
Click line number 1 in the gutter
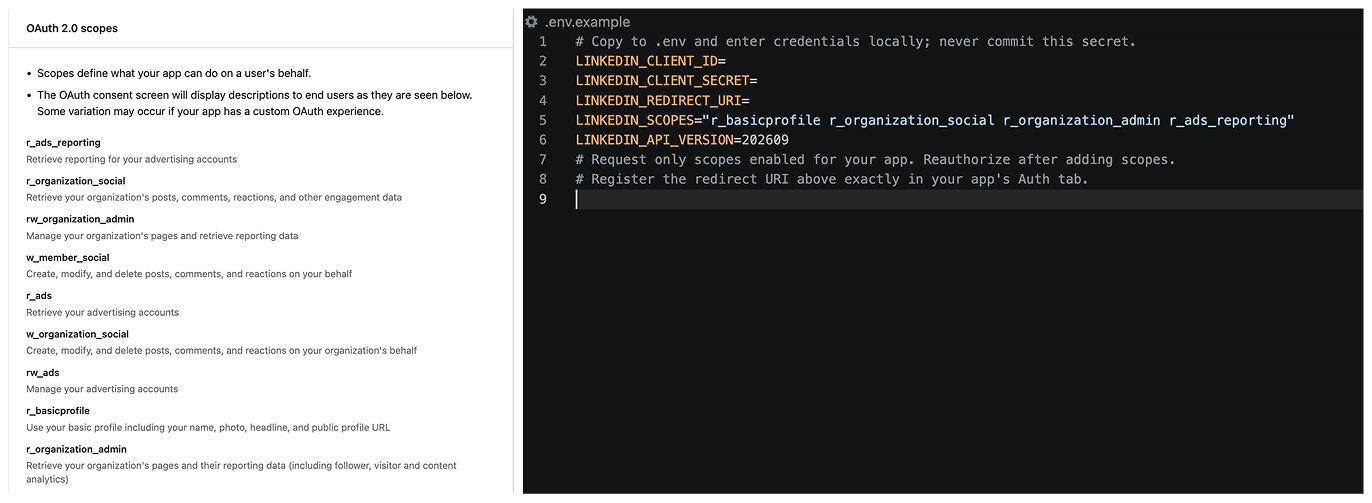[x=543, y=41]
